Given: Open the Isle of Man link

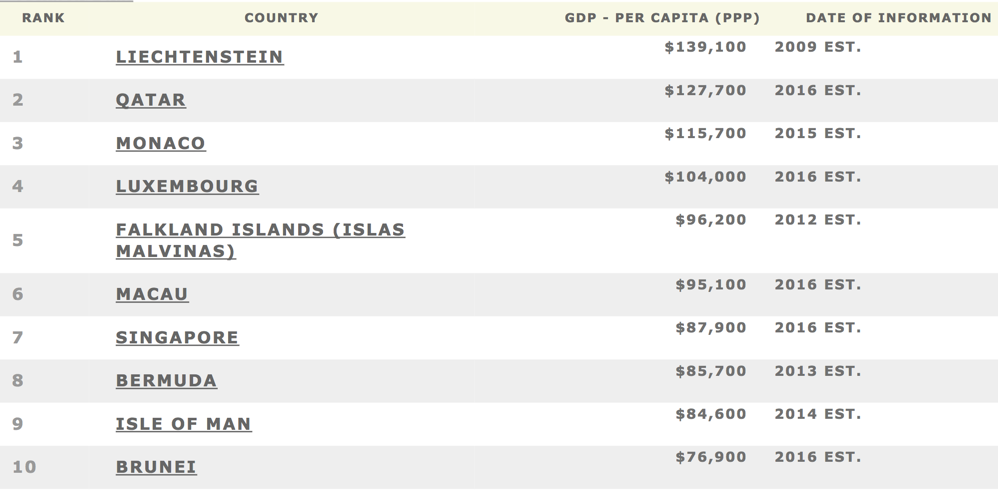Looking at the screenshot, I should [x=183, y=424].
